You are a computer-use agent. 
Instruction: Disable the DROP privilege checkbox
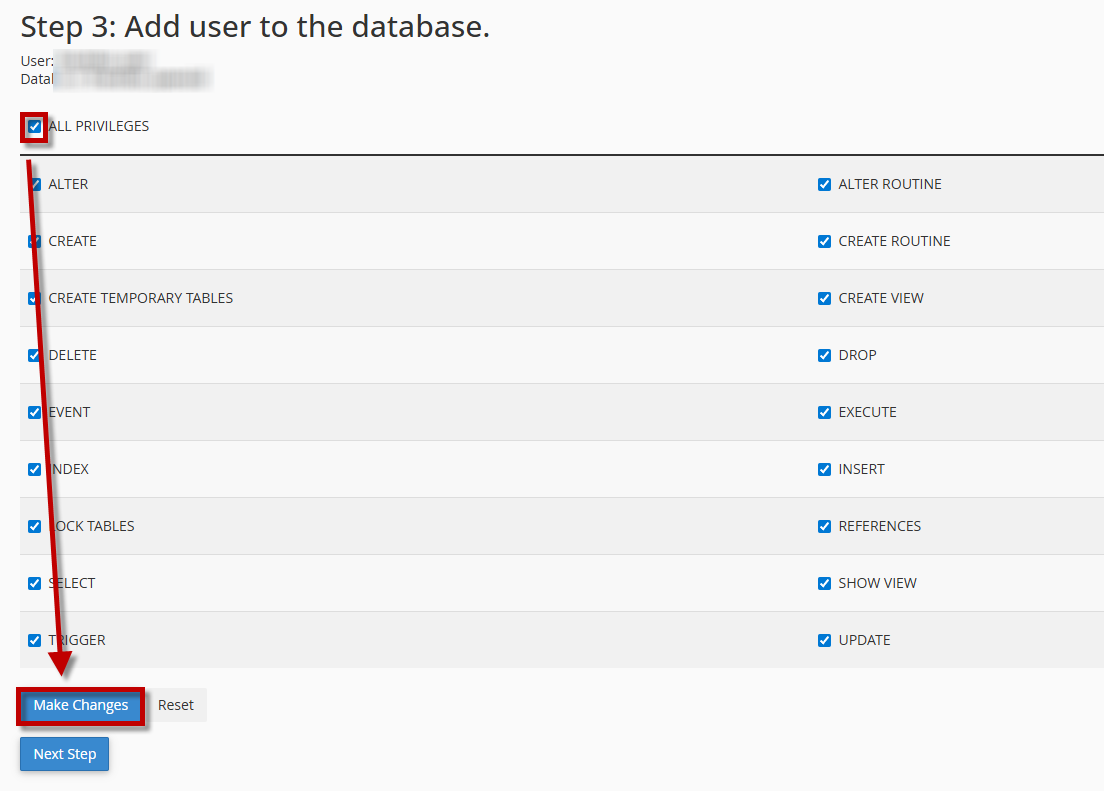tap(824, 355)
